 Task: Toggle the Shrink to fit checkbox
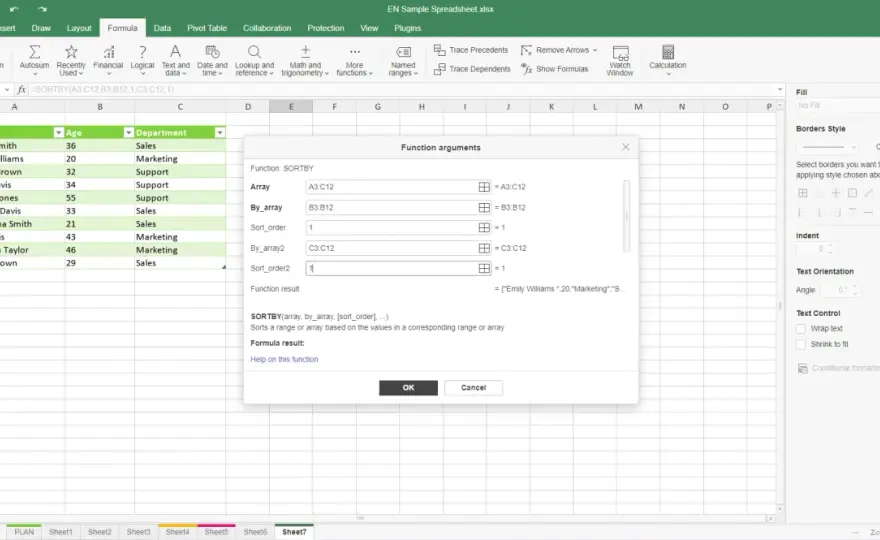(801, 344)
